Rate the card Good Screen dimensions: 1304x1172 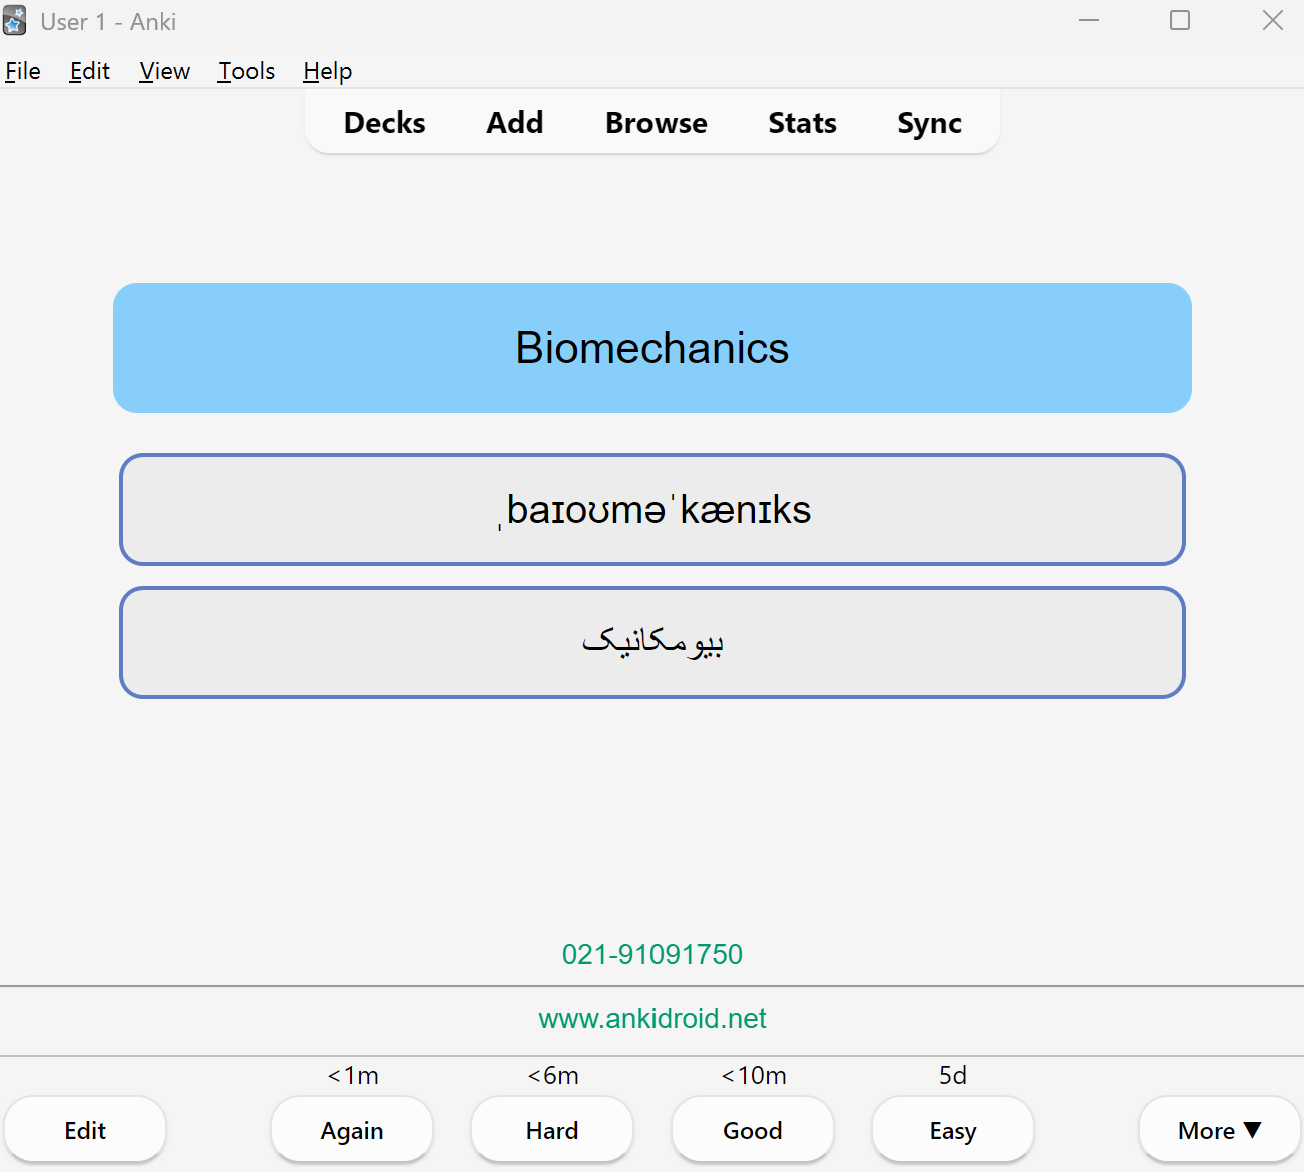pos(753,1130)
